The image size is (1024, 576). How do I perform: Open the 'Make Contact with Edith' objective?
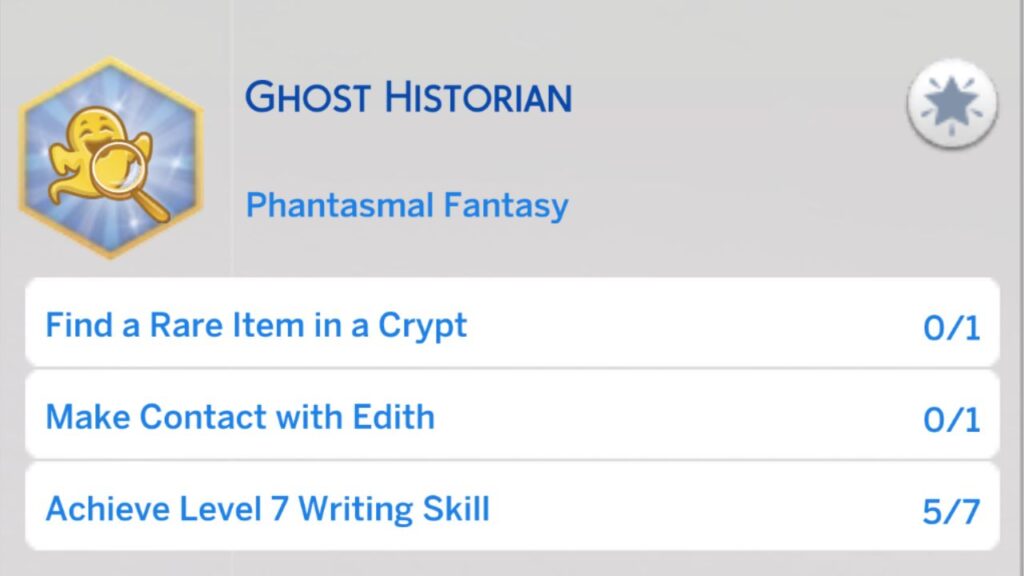(240, 416)
